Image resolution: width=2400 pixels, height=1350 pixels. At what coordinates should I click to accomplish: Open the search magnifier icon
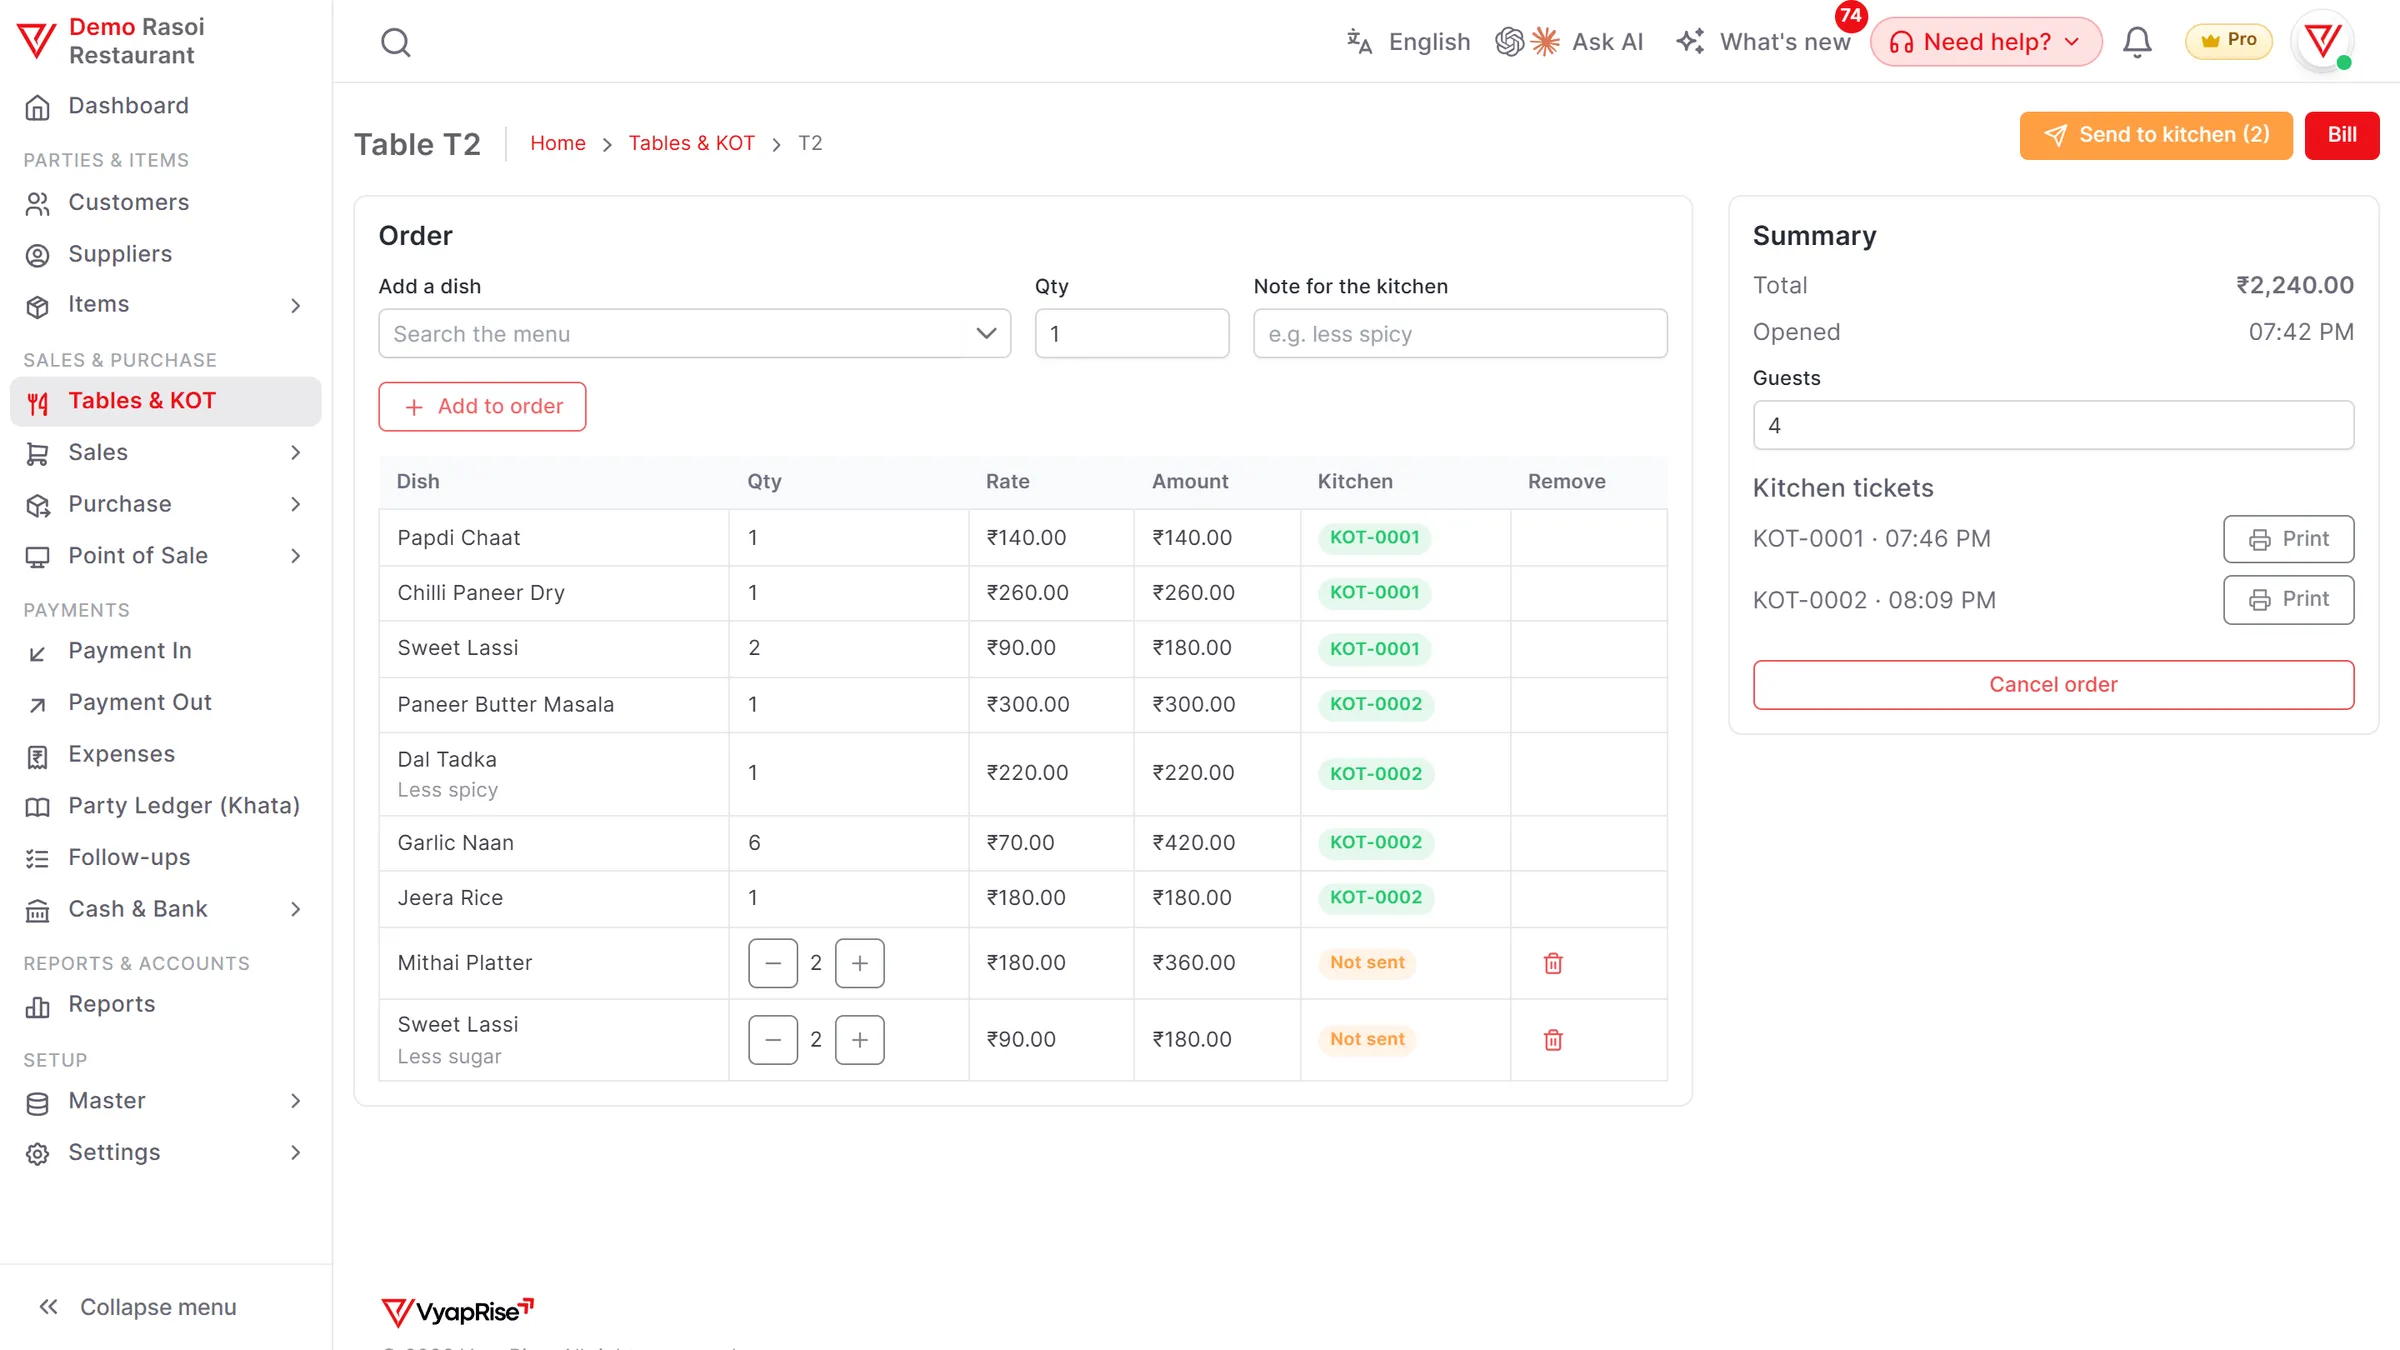click(396, 42)
